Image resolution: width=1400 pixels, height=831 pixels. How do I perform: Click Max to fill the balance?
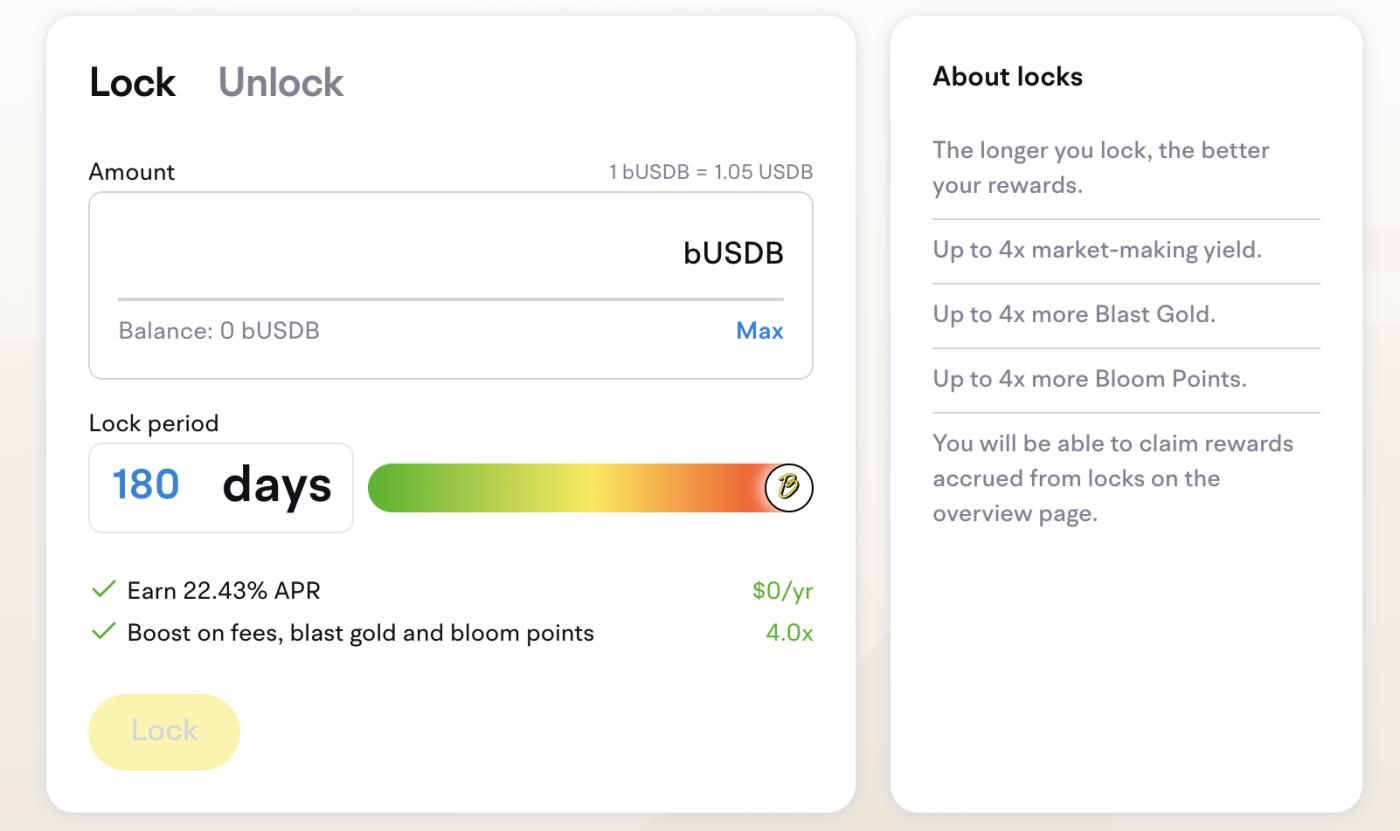pyautogui.click(x=759, y=331)
